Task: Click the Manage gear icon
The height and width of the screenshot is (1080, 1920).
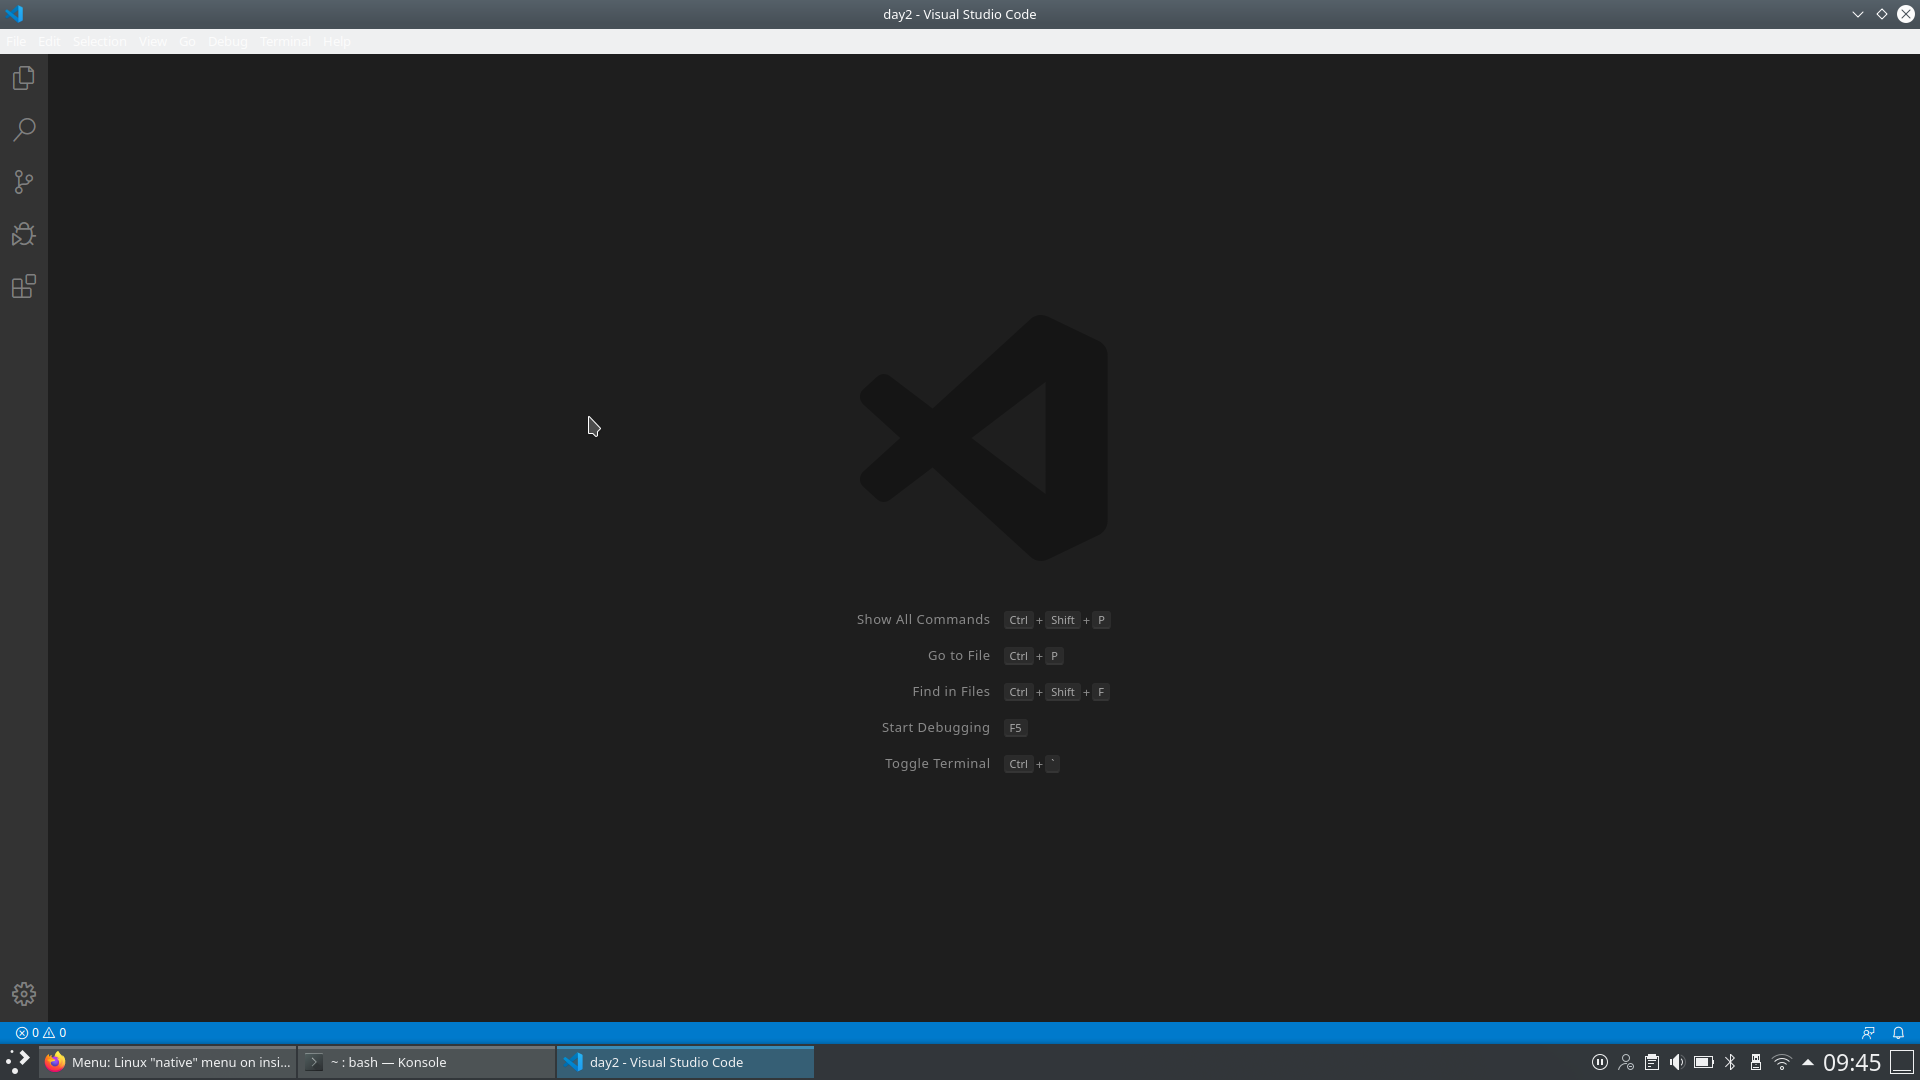Action: click(x=24, y=993)
